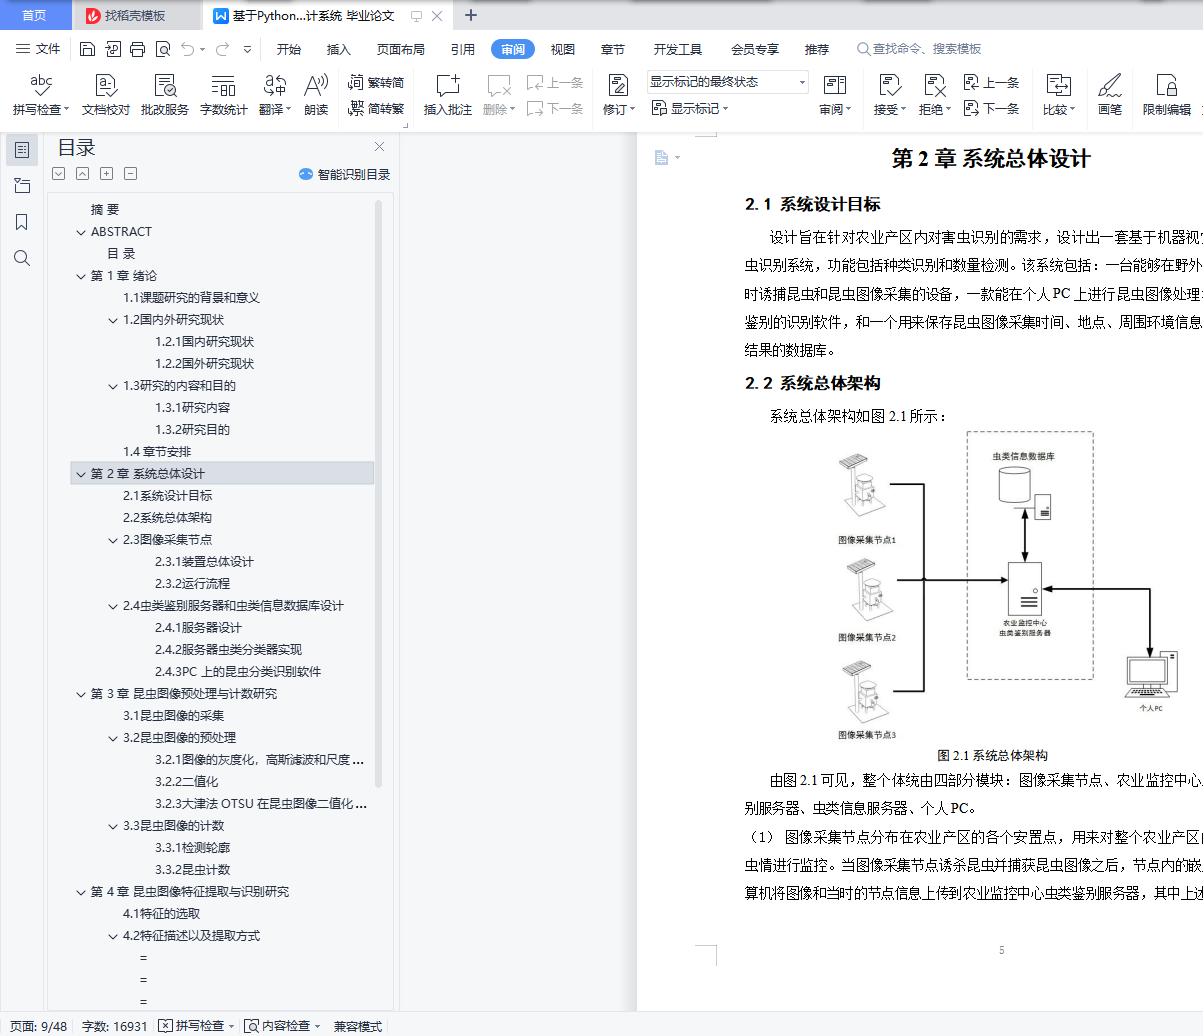Screen dimensions: 1203x1036
Task: Switch to the 开发工具 ribbon tab
Action: pyautogui.click(x=678, y=49)
